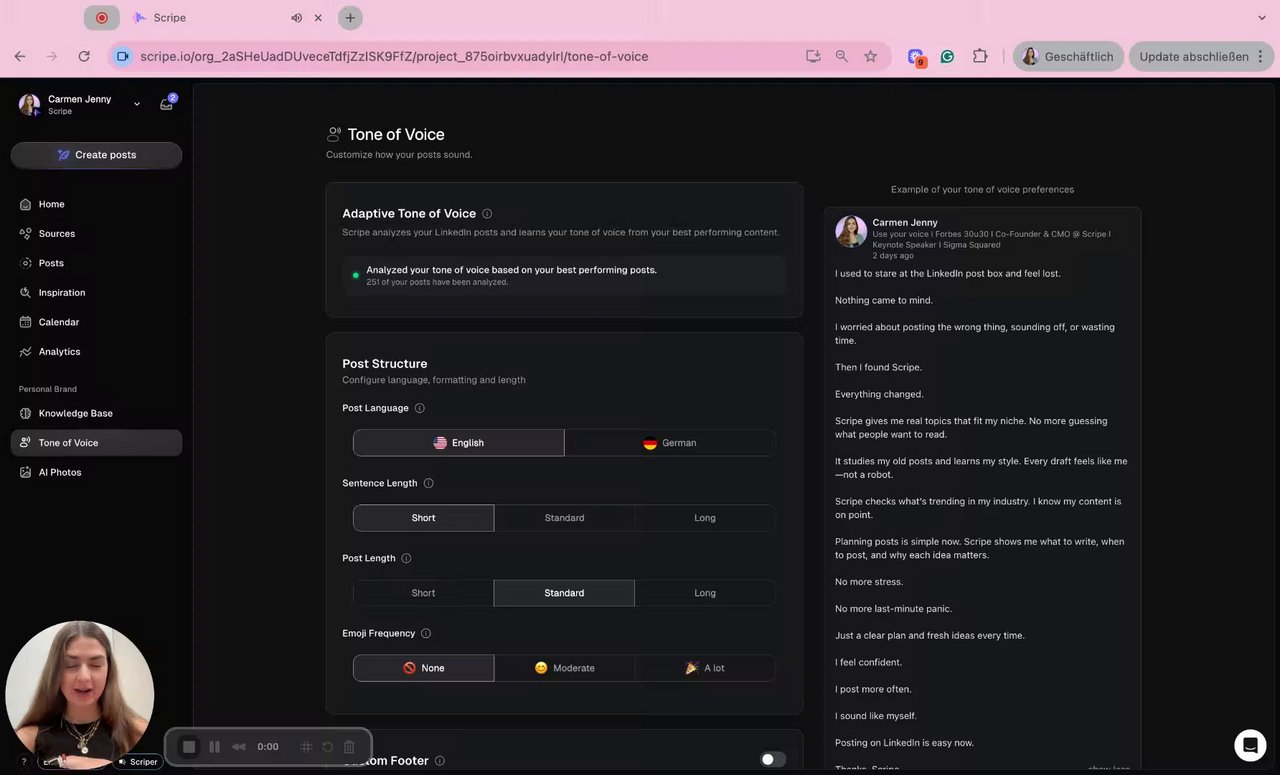The image size is (1280, 775).
Task: Click the camera icon in the address bar
Action: point(123,57)
